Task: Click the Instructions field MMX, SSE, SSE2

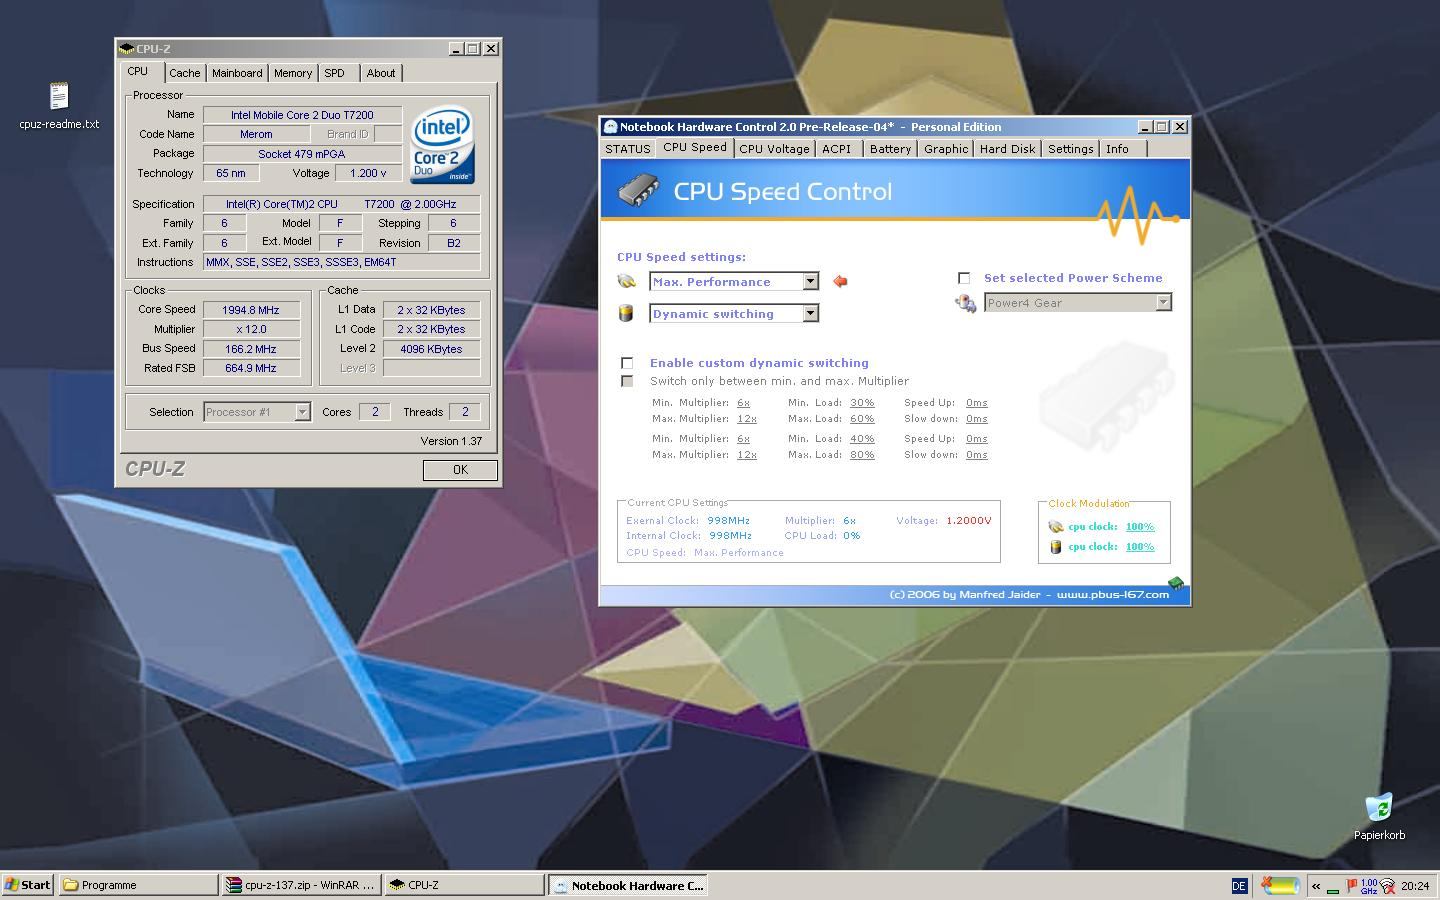Action: pos(341,262)
